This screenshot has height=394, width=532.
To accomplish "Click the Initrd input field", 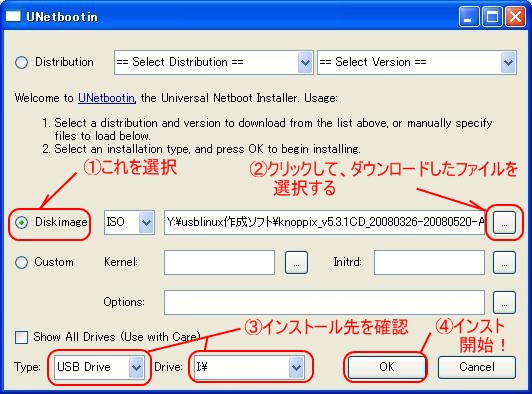I will tap(429, 262).
